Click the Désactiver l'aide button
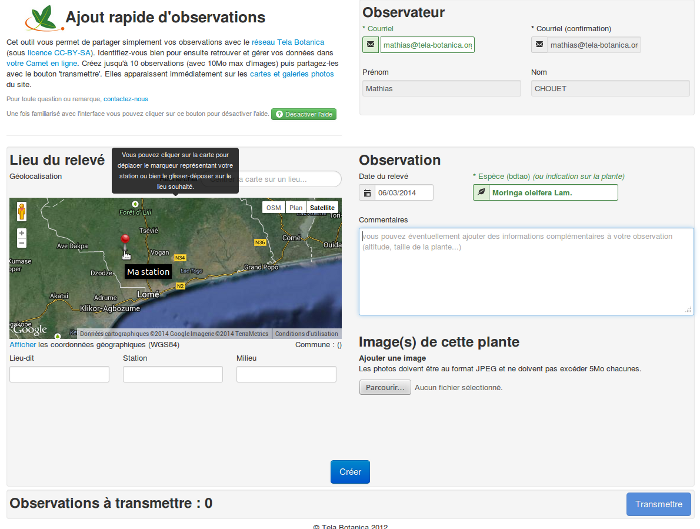The width and height of the screenshot is (700, 529). 304,114
